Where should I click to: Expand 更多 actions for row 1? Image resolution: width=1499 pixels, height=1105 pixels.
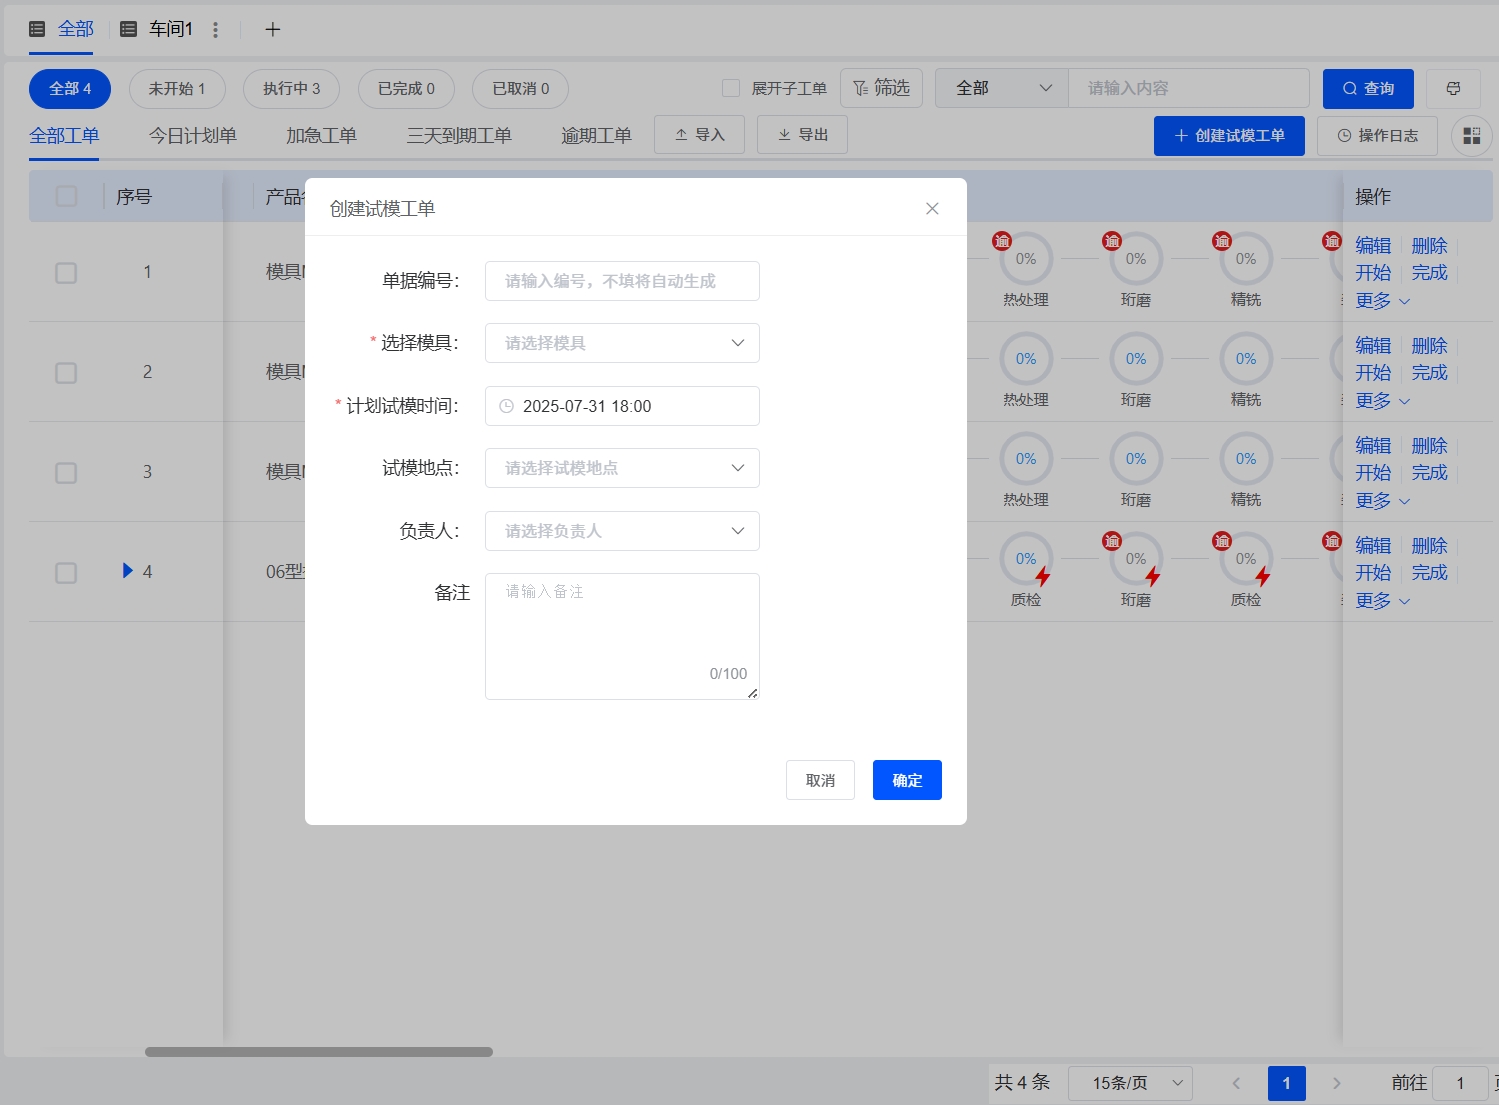1383,300
